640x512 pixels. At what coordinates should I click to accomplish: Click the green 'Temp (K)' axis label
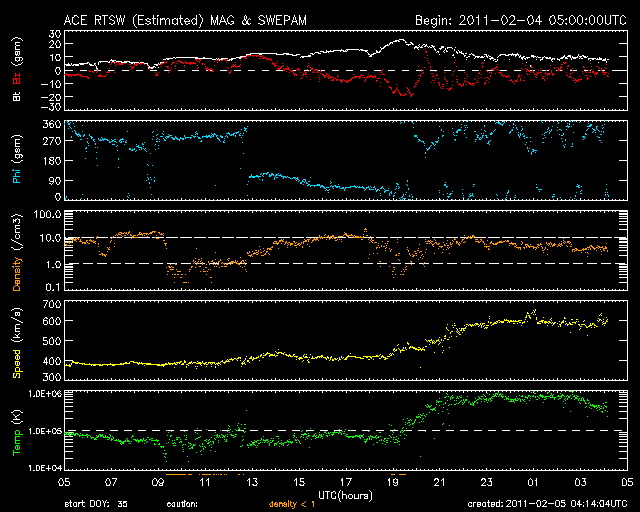pos(17,432)
